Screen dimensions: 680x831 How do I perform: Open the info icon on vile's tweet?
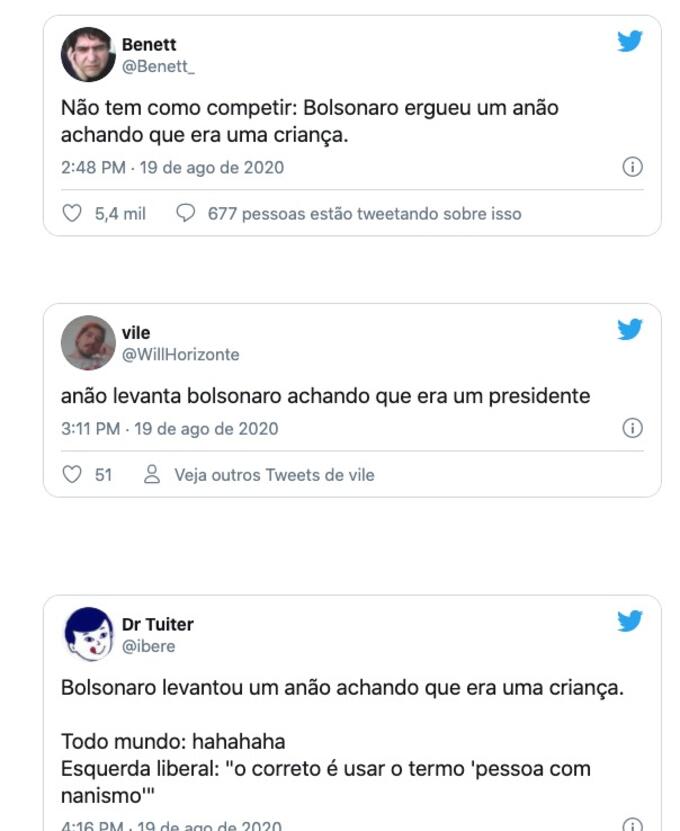pyautogui.click(x=632, y=428)
